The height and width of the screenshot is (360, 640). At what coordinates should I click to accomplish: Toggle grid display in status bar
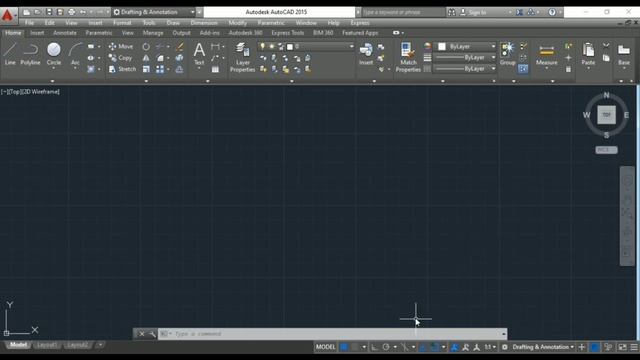pos(344,347)
